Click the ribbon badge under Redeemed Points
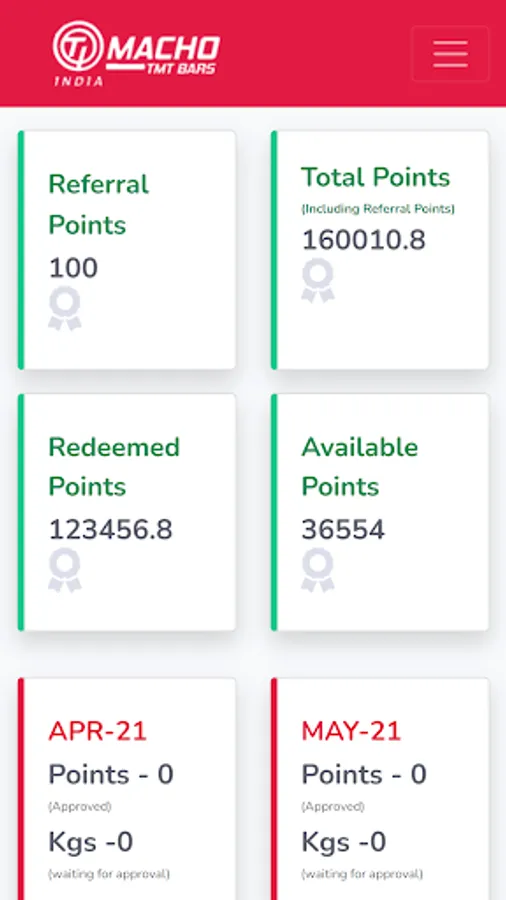Image resolution: width=506 pixels, height=900 pixels. point(65,570)
